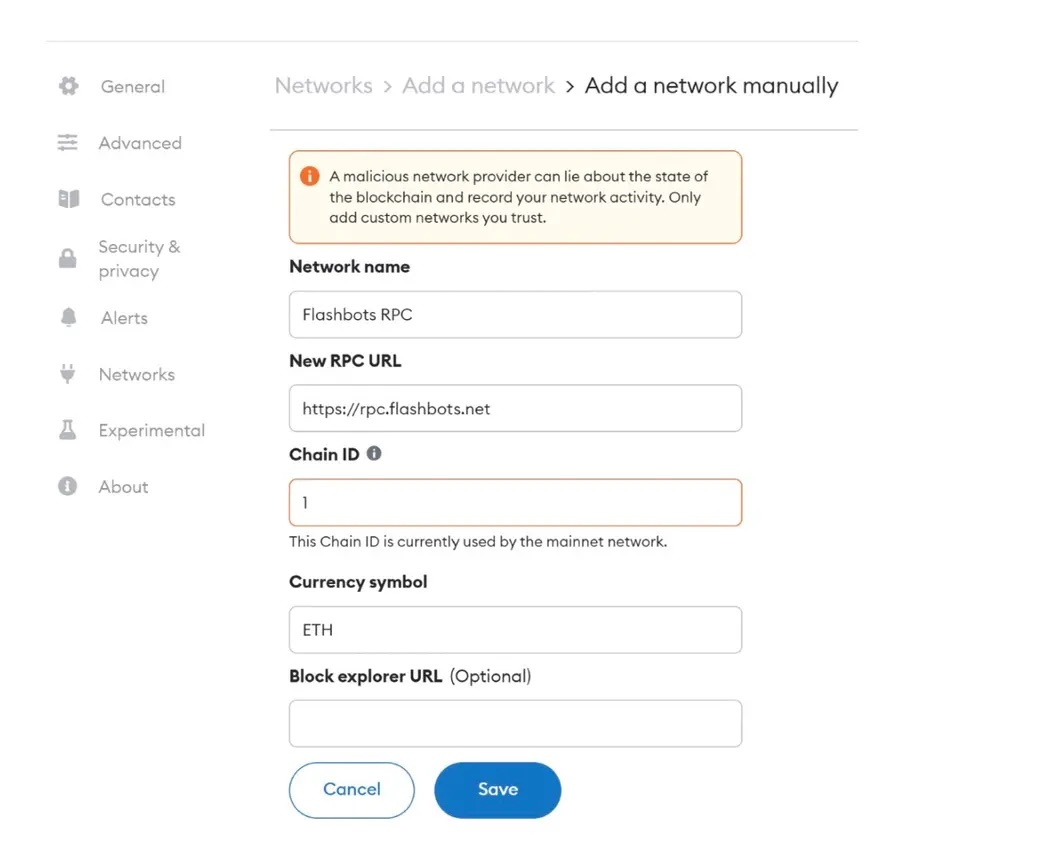Click the General gear icon
Image resolution: width=1040 pixels, height=852 pixels.
[x=68, y=86]
